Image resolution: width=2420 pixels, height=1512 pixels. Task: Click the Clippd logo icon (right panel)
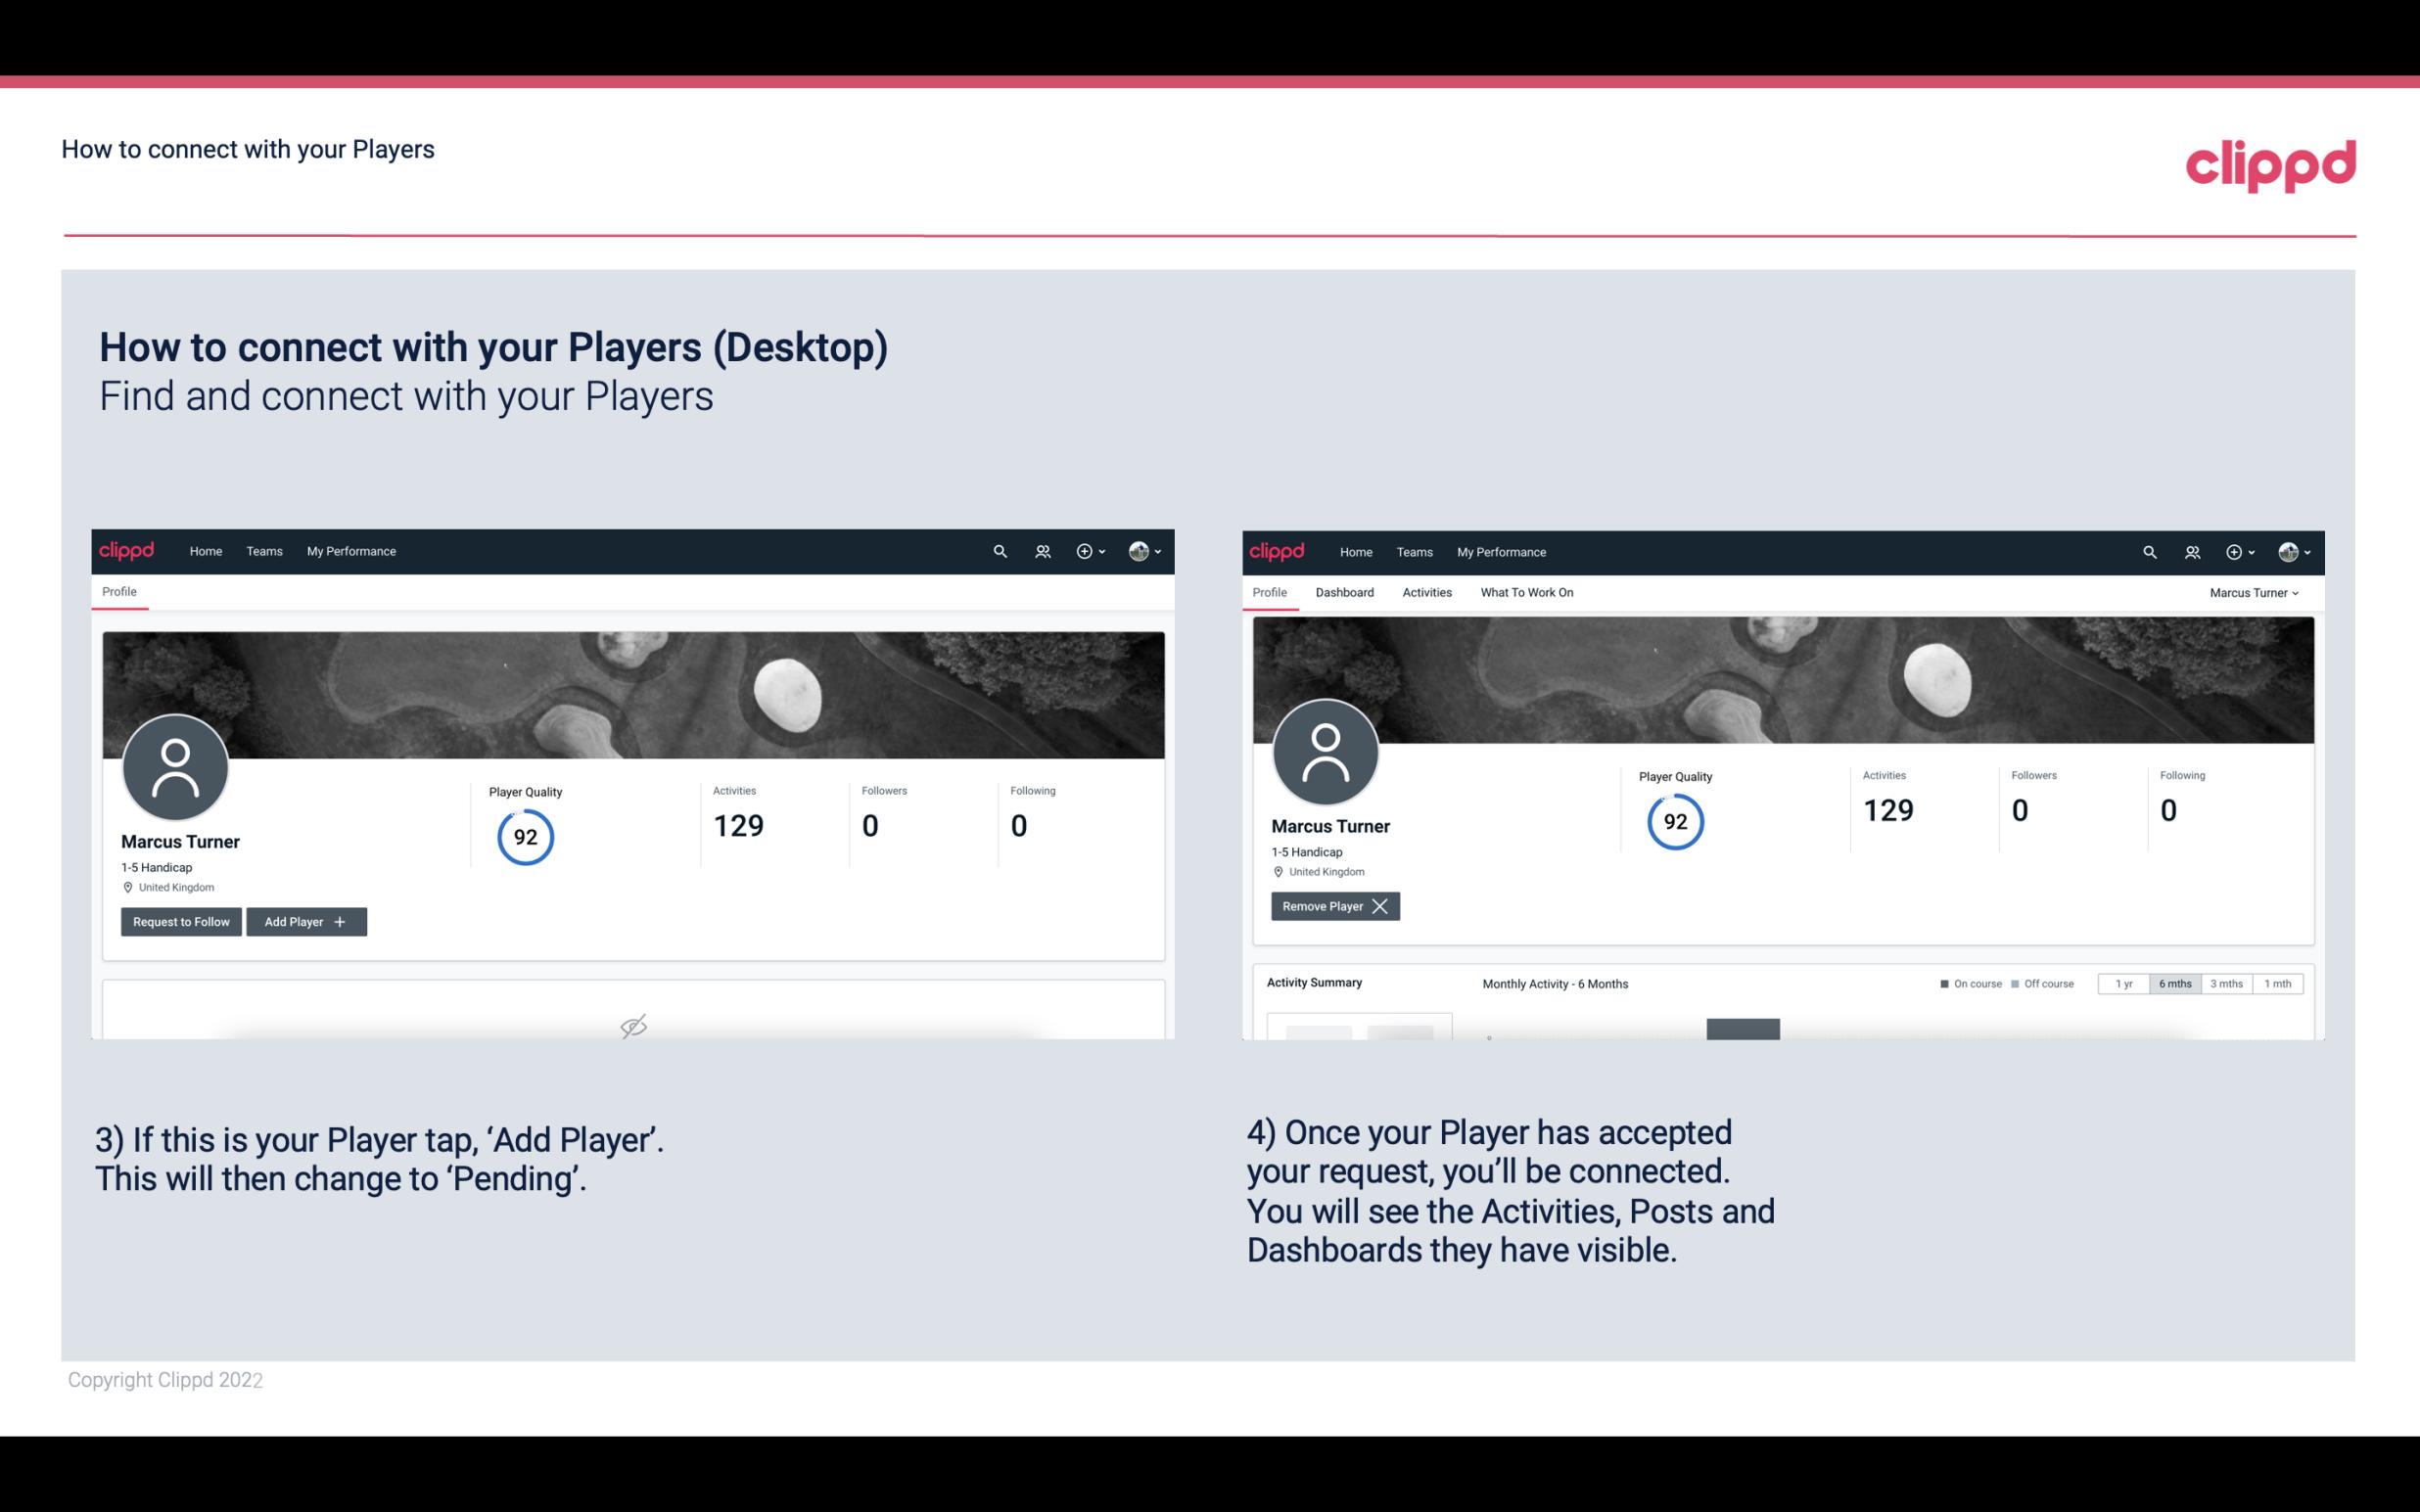click(1279, 550)
